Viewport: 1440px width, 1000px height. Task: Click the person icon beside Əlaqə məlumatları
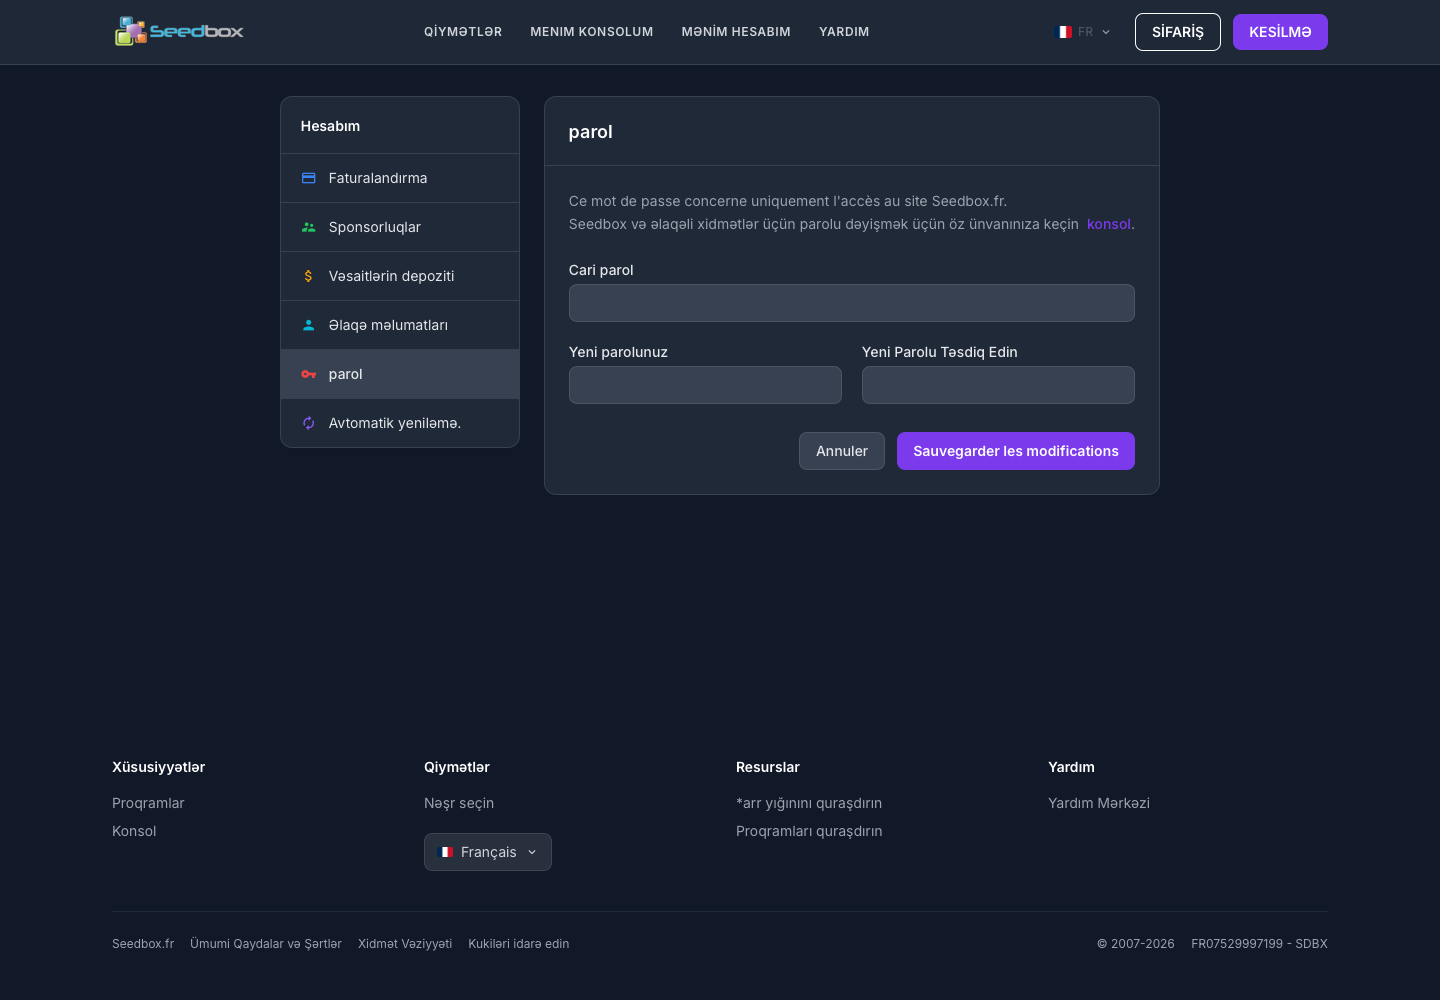coord(308,325)
